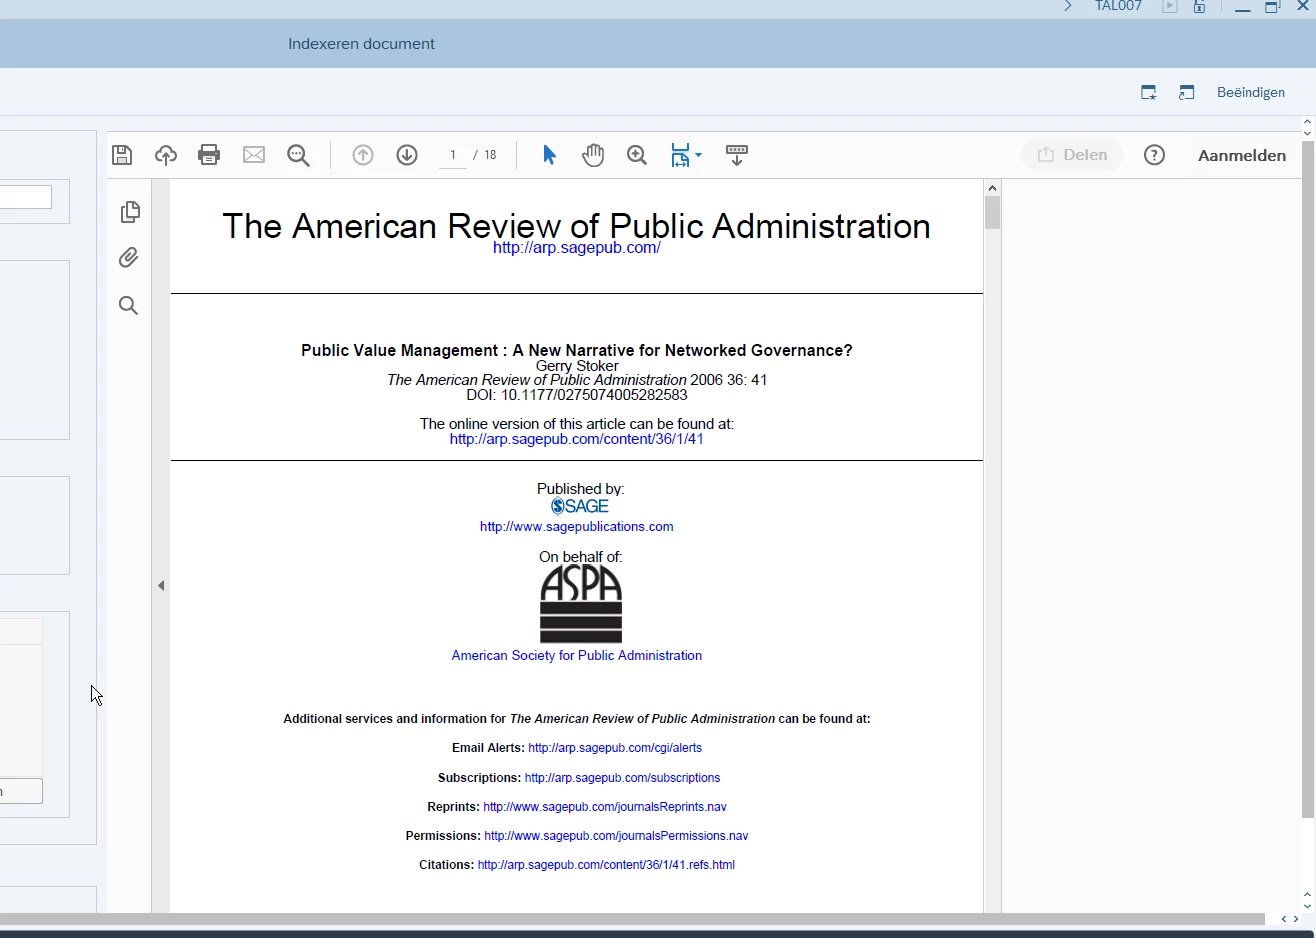This screenshot has width=1316, height=938.
Task: Click the lock icon in the title bar
Action: (x=1199, y=6)
